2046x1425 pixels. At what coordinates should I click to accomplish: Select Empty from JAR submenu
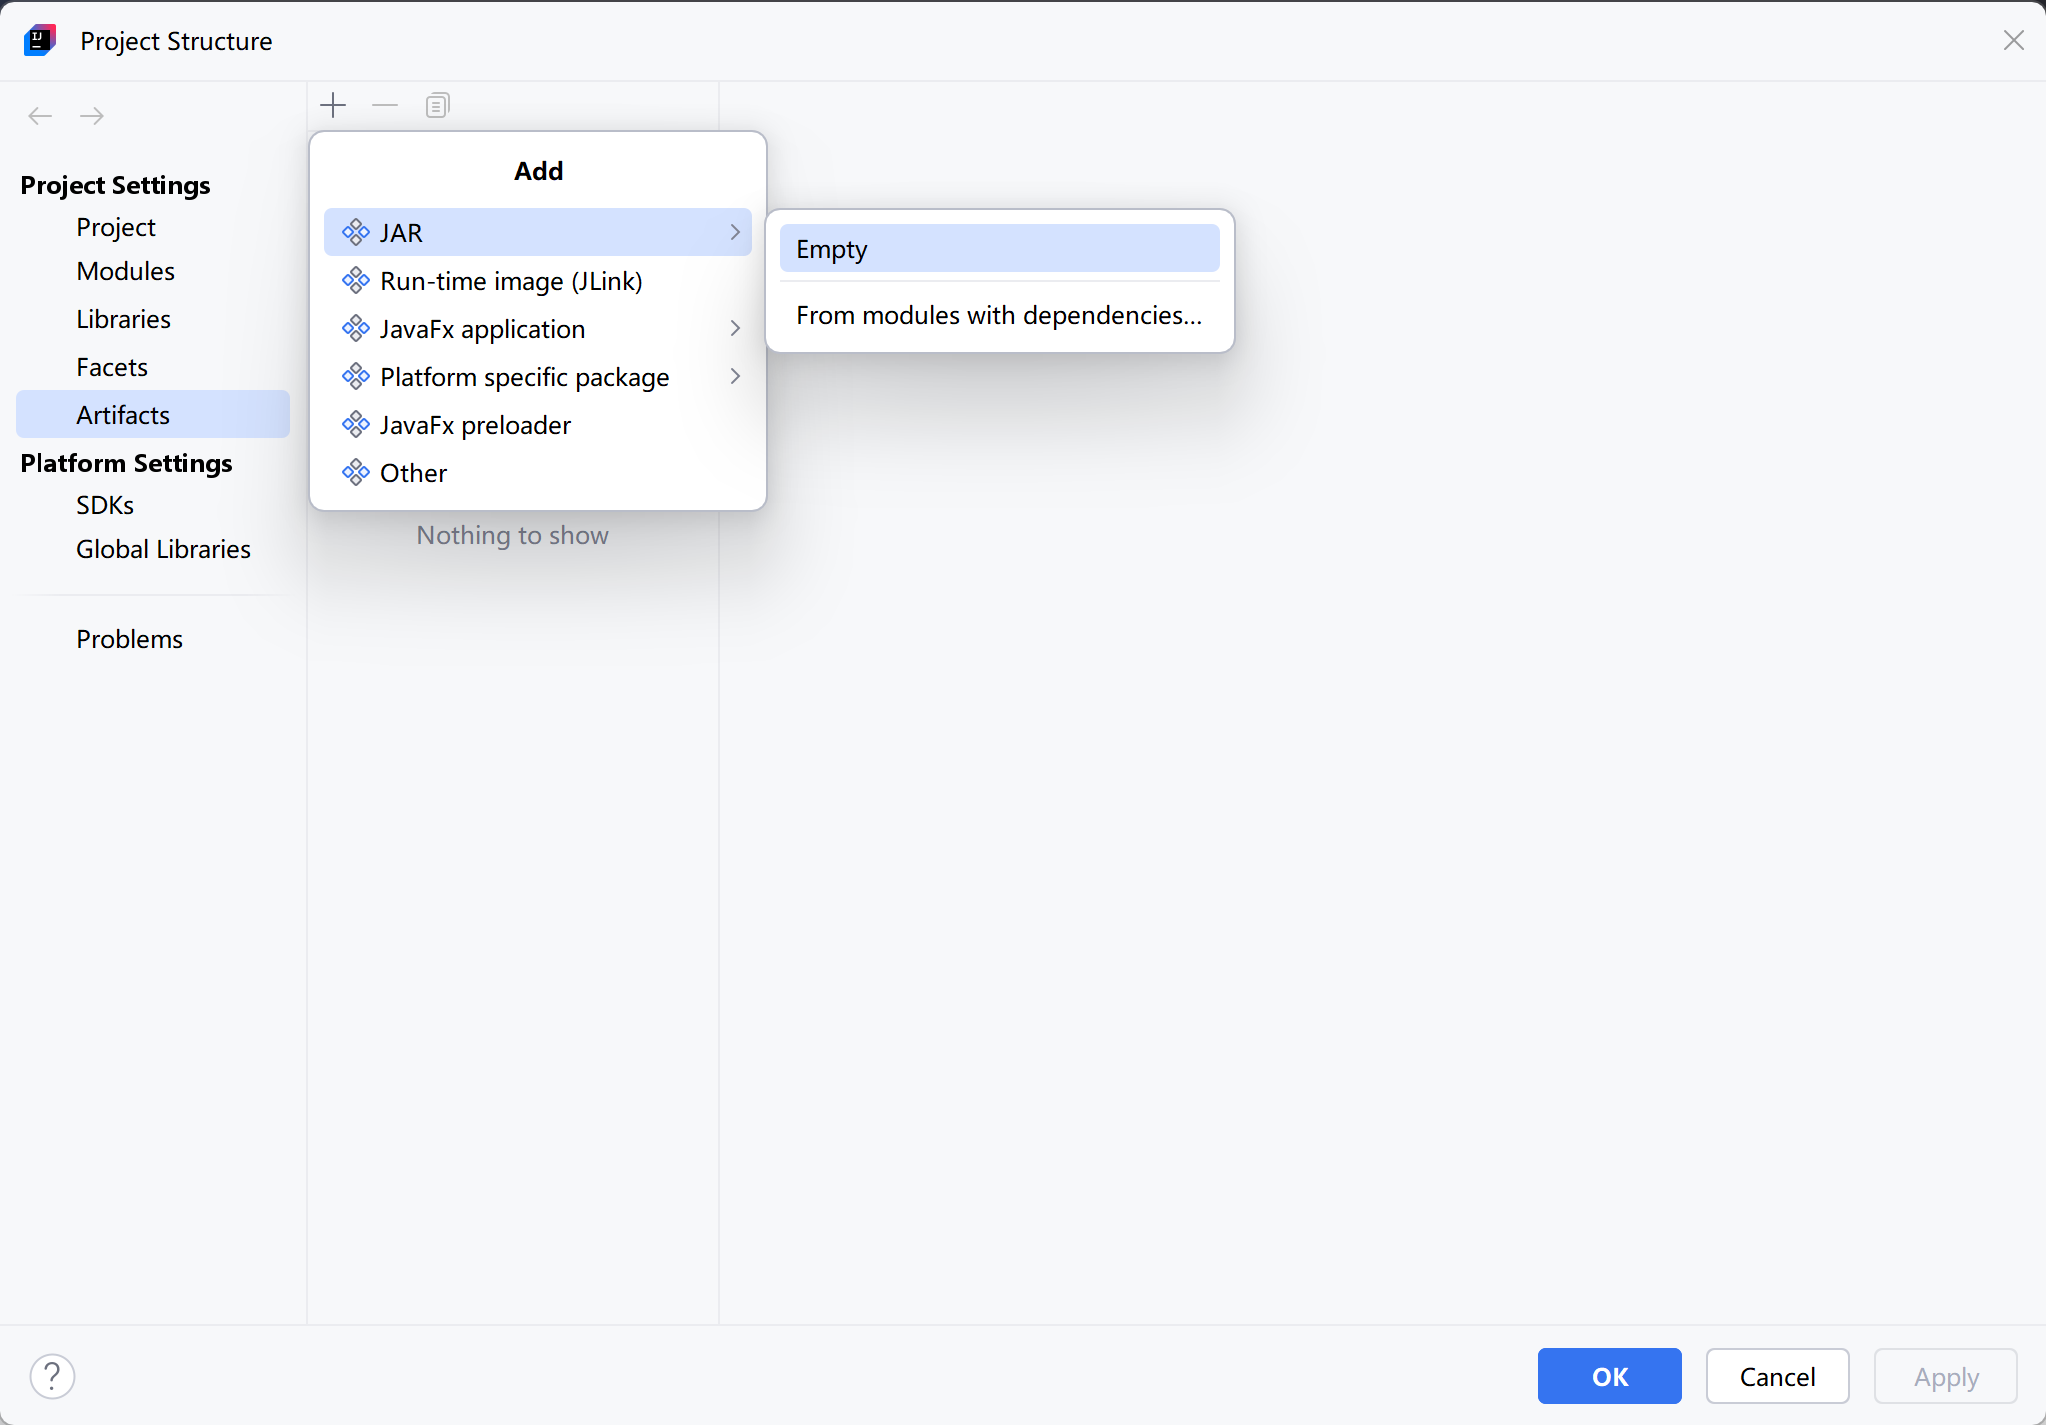[x=999, y=249]
